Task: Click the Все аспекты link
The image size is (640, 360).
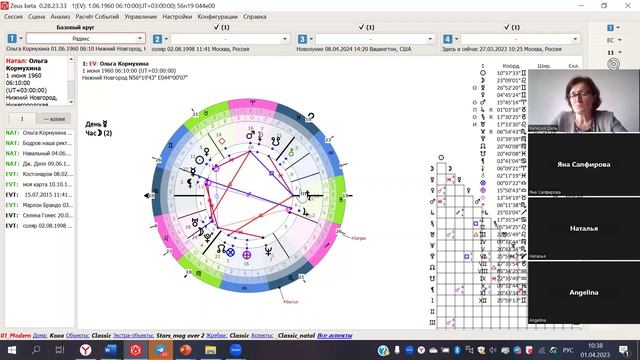Action: tap(334, 336)
